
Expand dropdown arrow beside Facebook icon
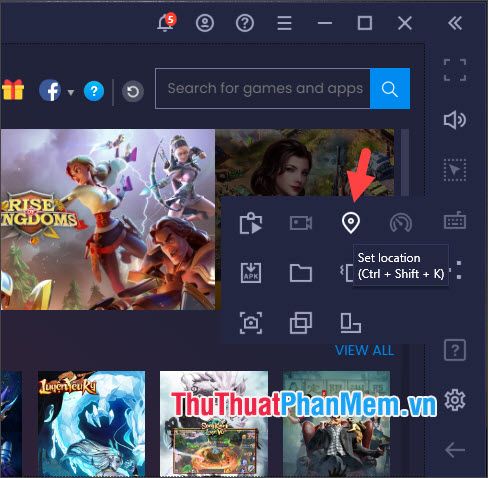(x=71, y=92)
